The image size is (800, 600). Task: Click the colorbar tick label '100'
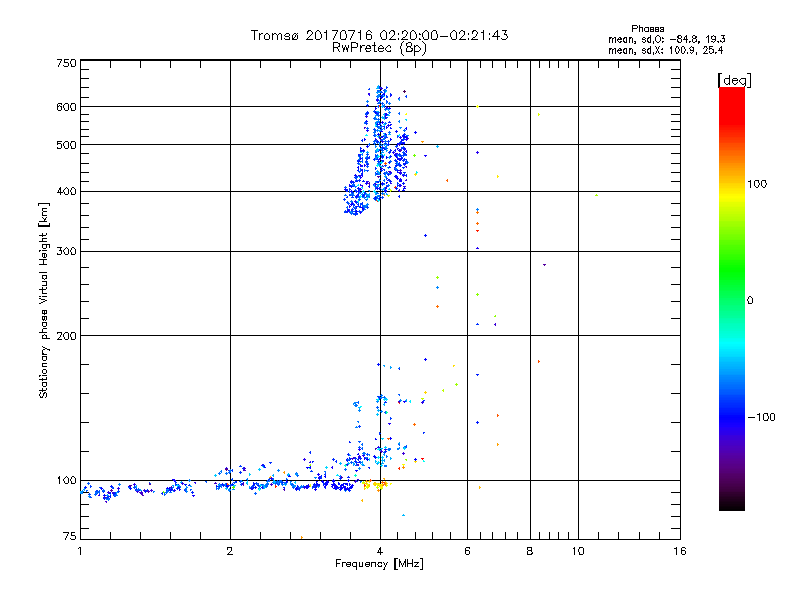[757, 184]
